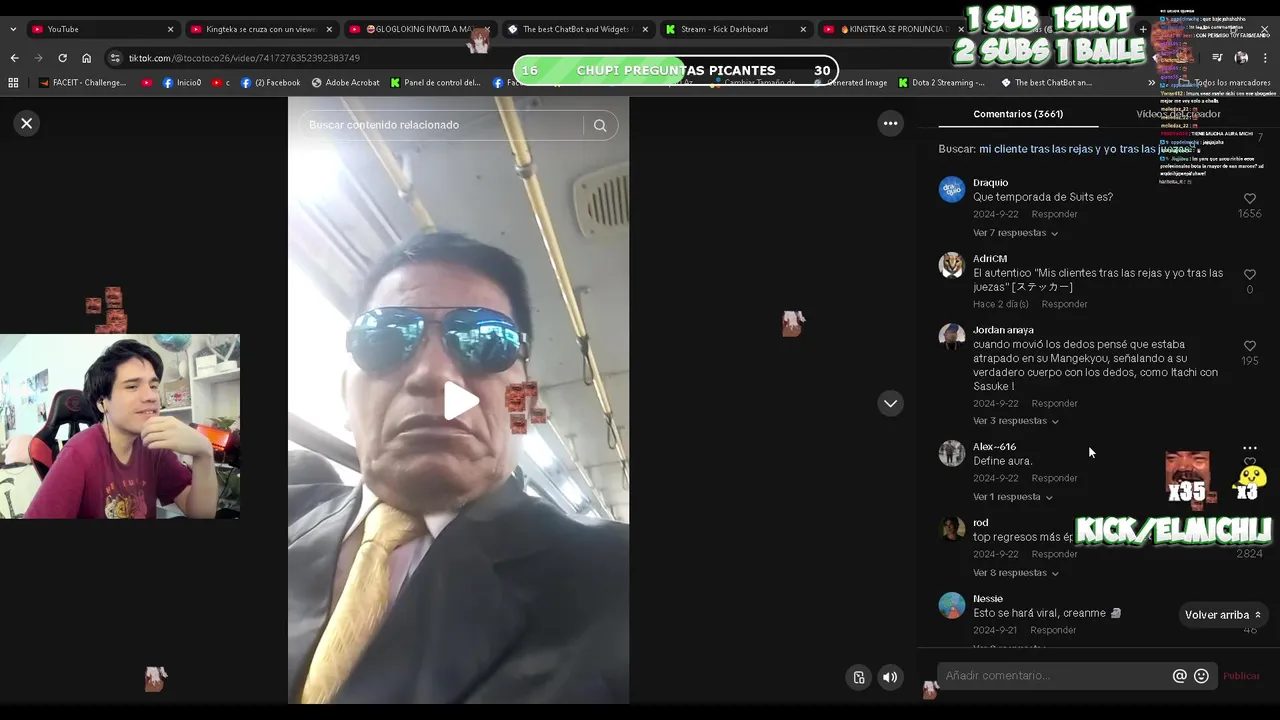The width and height of the screenshot is (1280, 720).
Task: Like Draquio's comment with heart
Action: tap(1249, 199)
